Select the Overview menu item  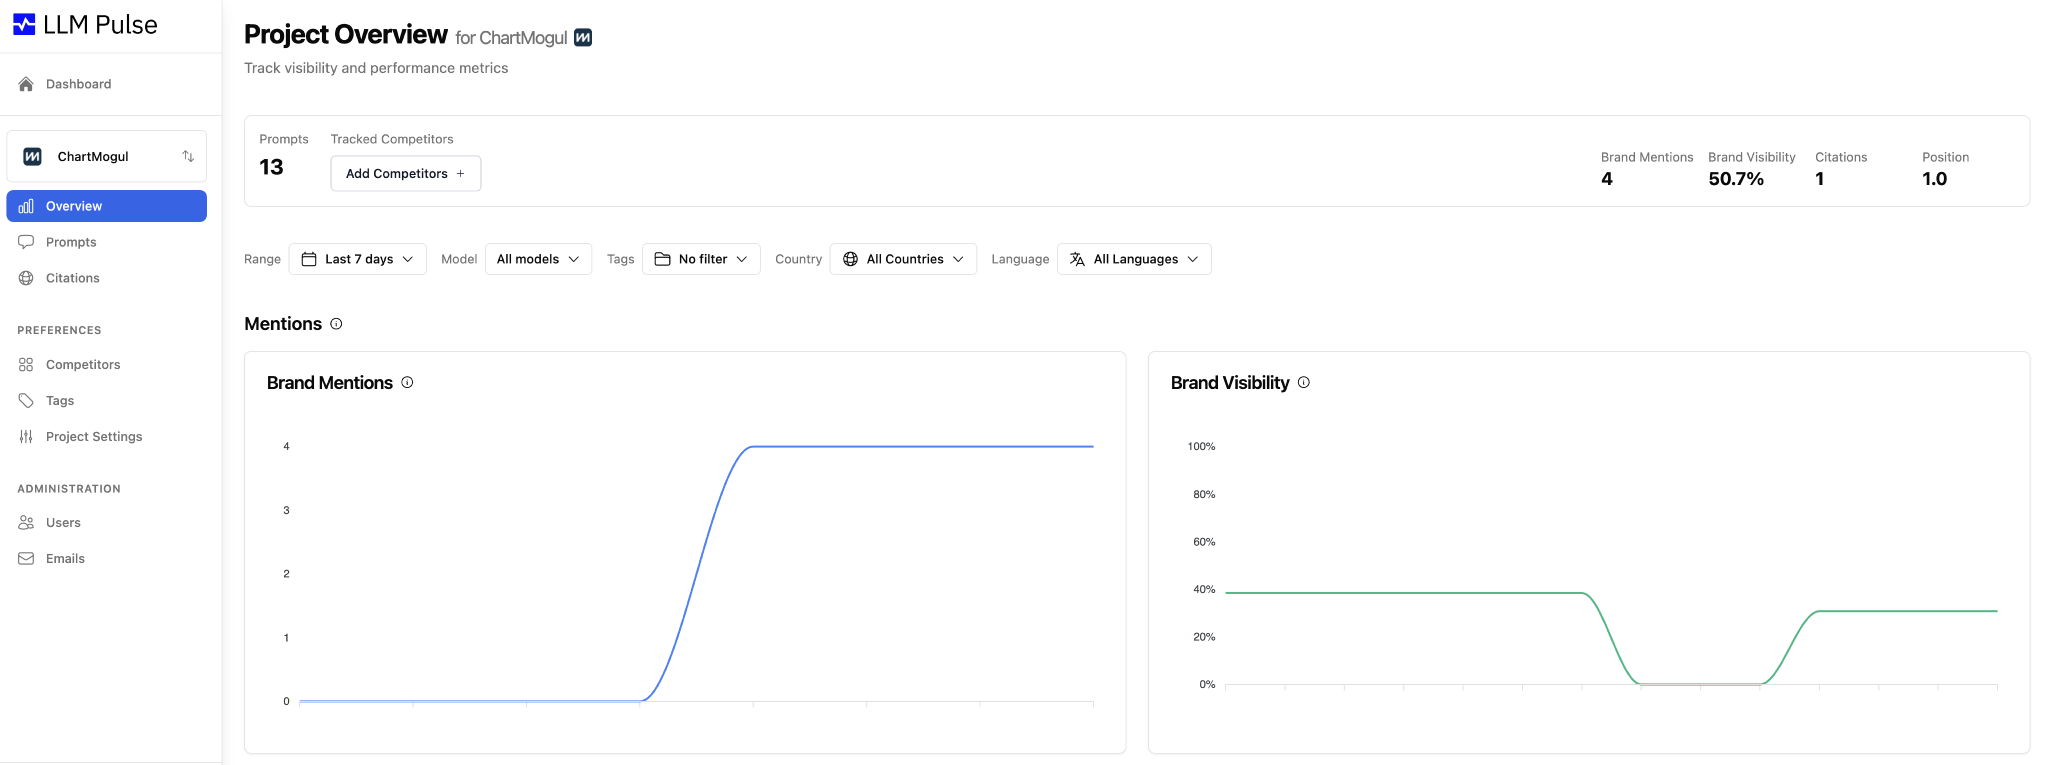tap(107, 206)
